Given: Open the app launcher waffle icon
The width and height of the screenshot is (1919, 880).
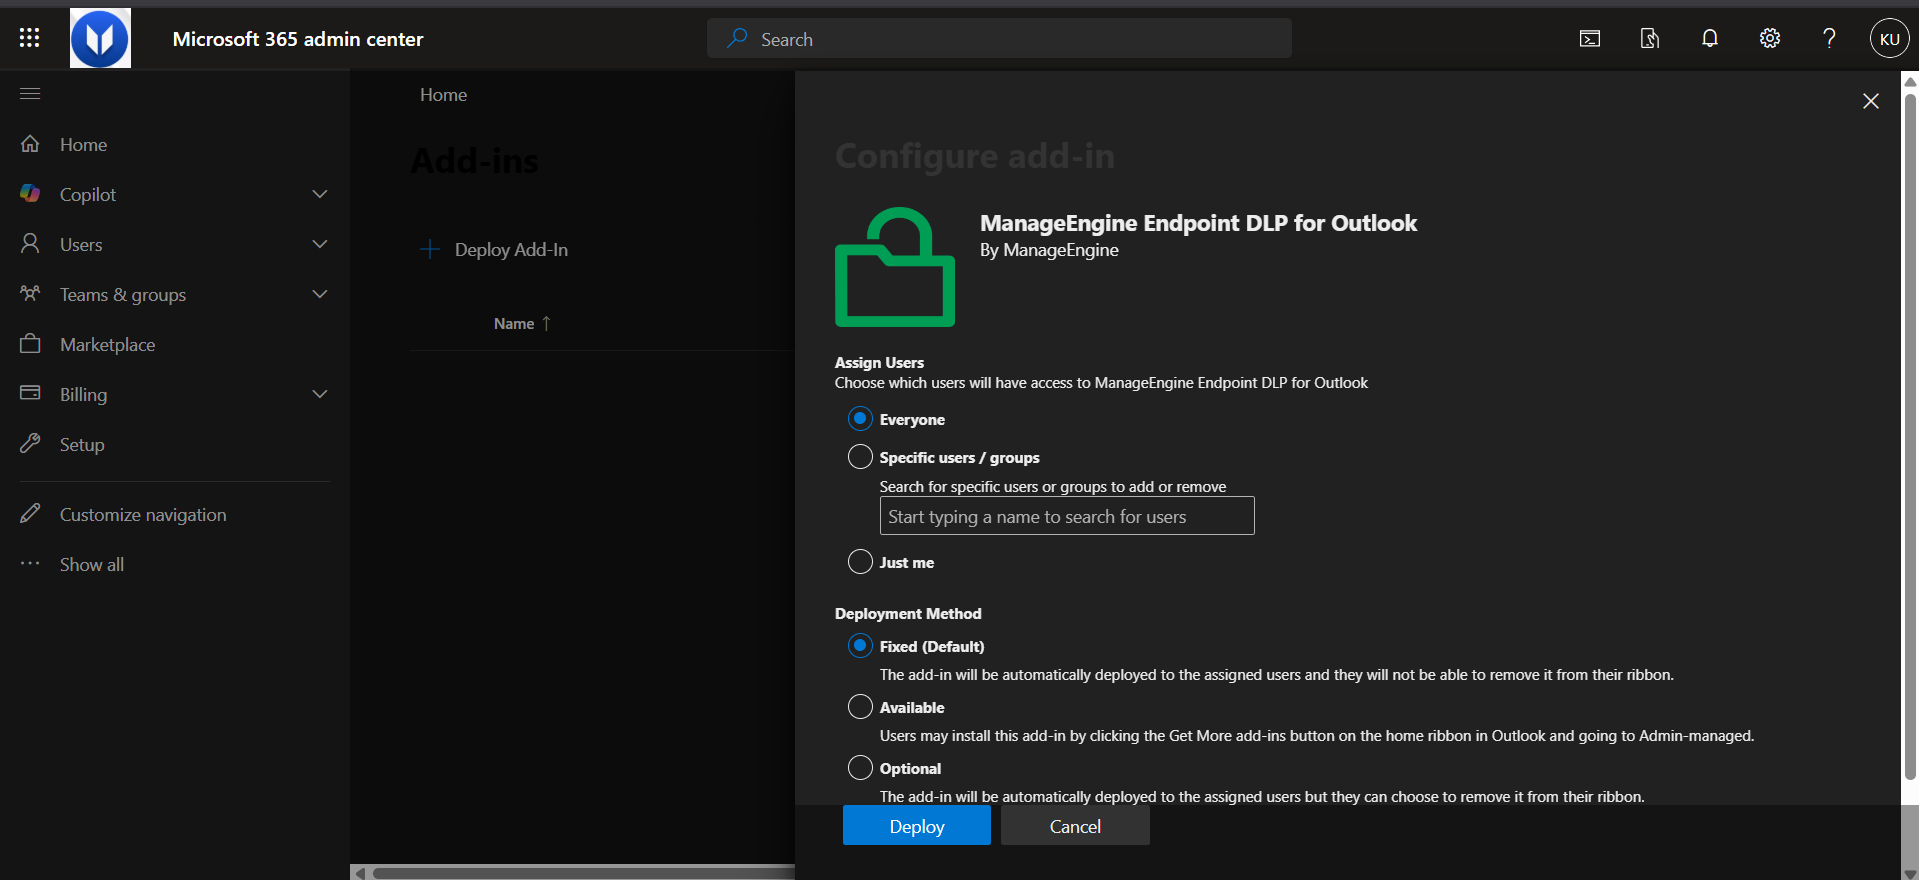Looking at the screenshot, I should [30, 38].
